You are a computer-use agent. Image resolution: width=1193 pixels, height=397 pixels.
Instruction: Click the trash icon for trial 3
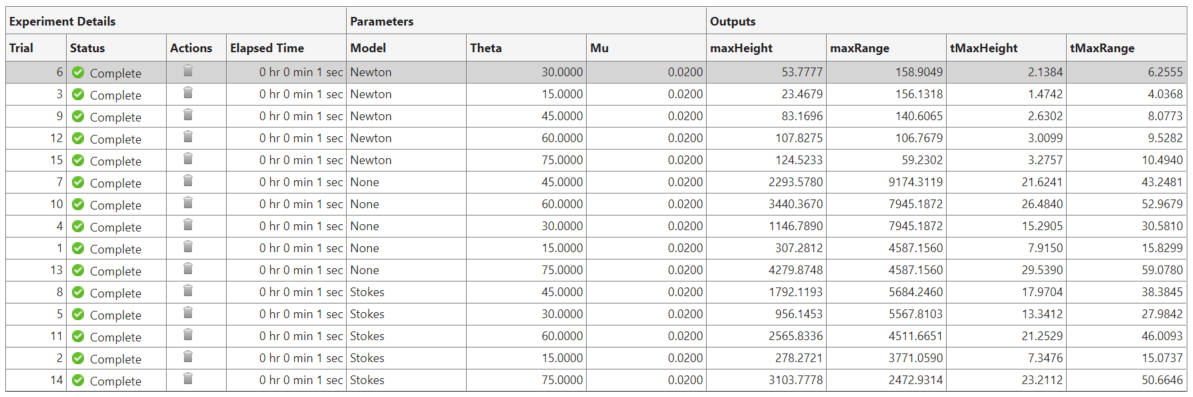[x=188, y=94]
